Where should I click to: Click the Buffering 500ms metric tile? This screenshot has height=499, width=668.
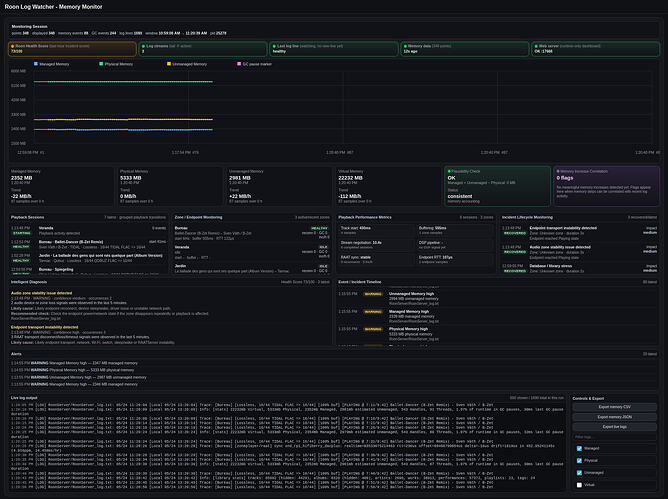(455, 230)
